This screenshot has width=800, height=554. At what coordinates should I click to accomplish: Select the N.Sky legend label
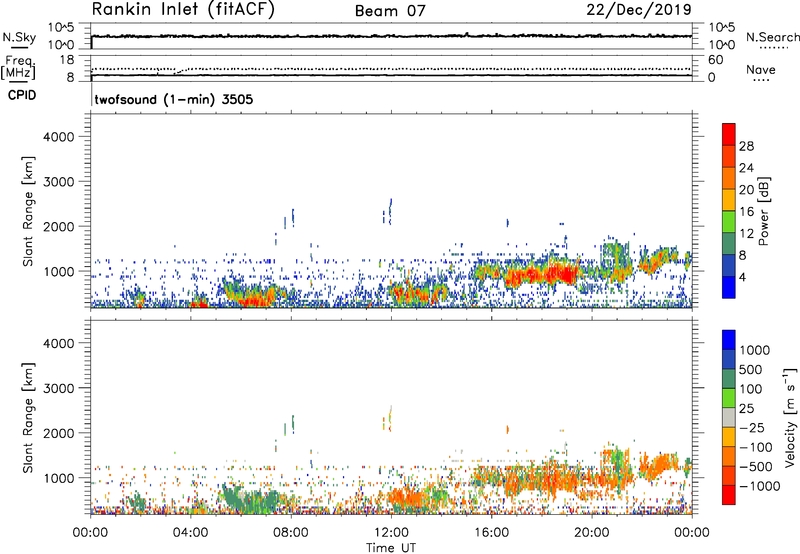pos(19,37)
